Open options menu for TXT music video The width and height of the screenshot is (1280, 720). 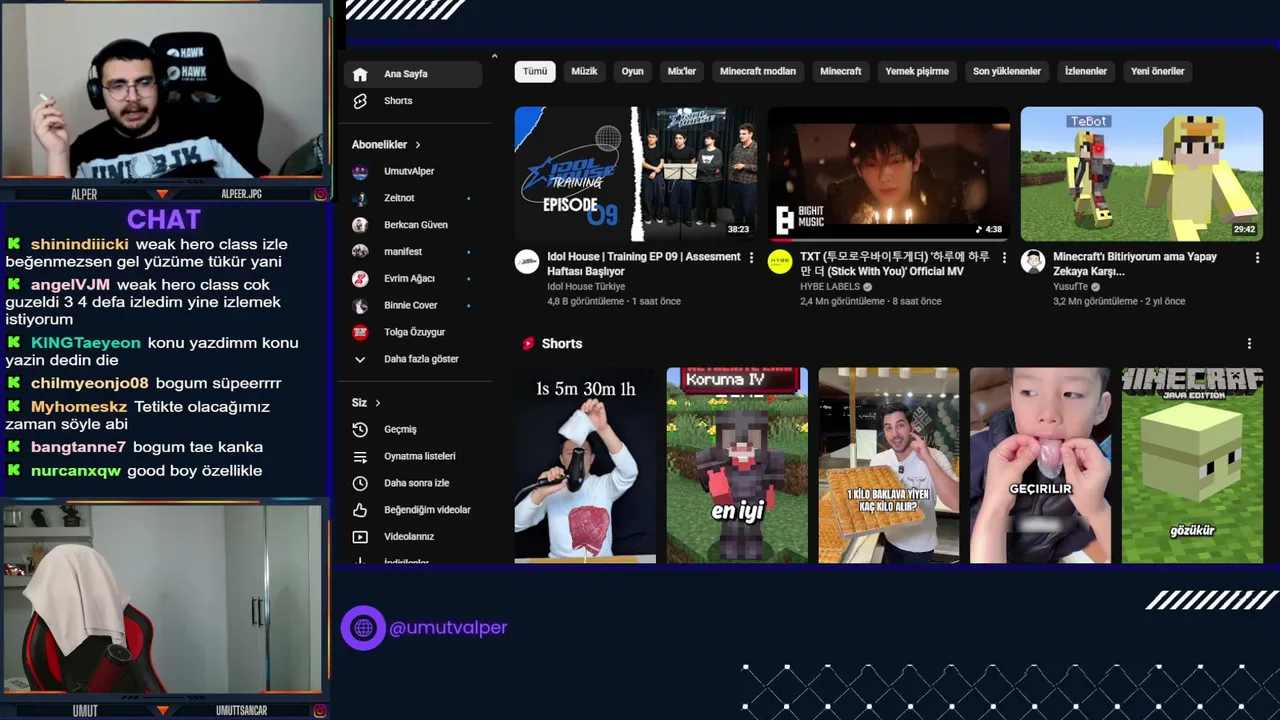pyautogui.click(x=1005, y=258)
